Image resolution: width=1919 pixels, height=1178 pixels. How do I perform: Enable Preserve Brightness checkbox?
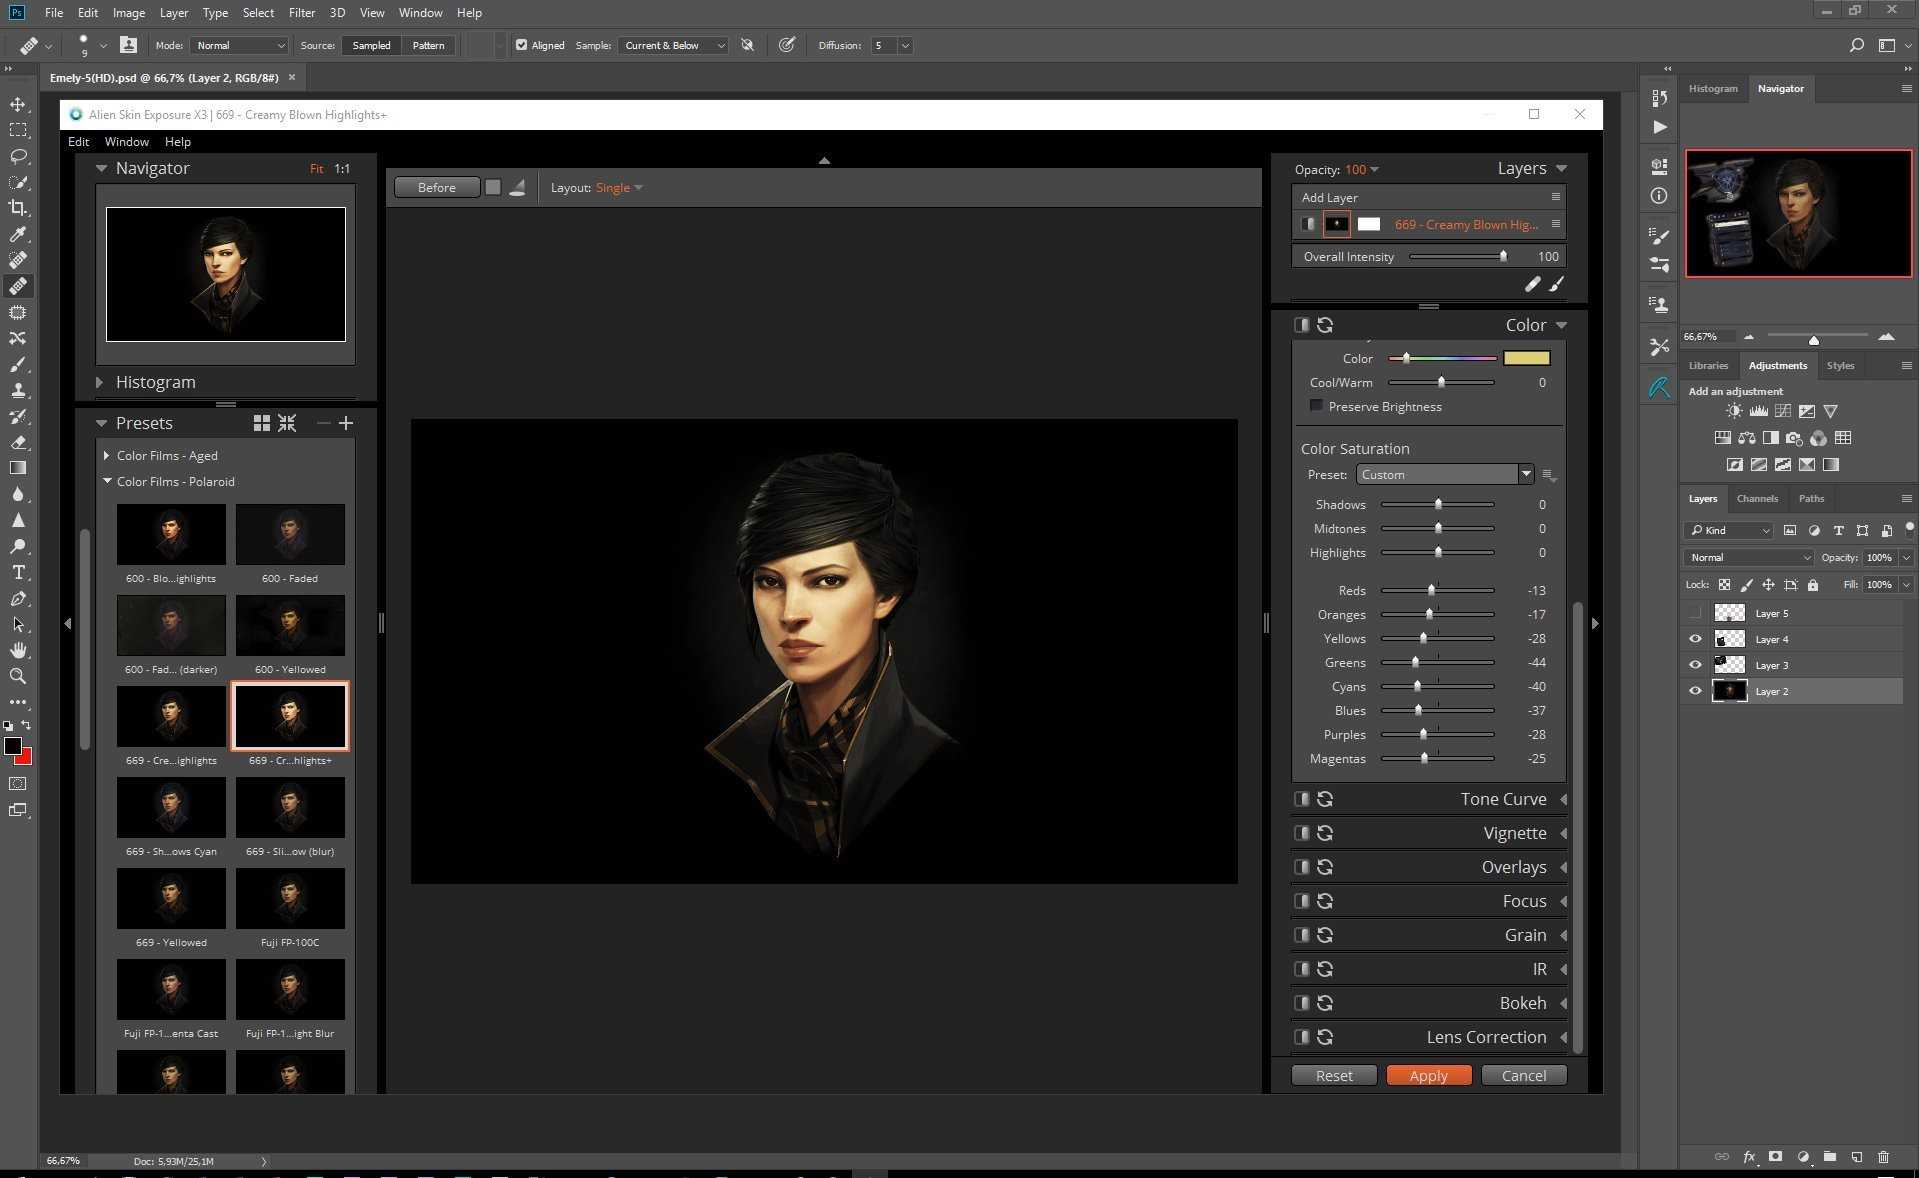[x=1316, y=406]
